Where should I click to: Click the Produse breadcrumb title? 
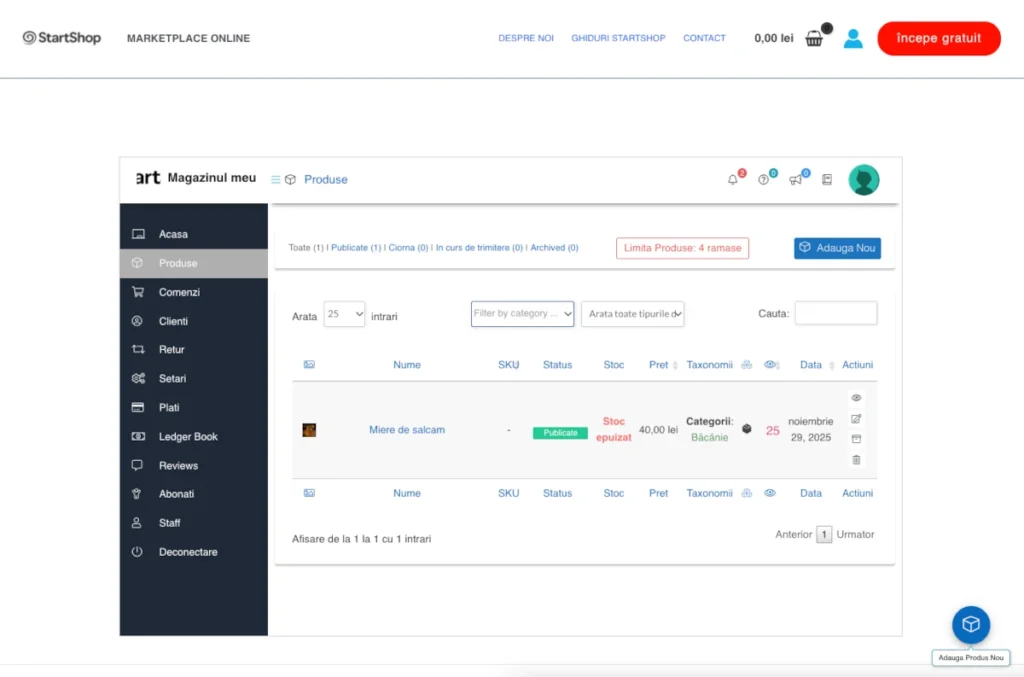(x=325, y=180)
